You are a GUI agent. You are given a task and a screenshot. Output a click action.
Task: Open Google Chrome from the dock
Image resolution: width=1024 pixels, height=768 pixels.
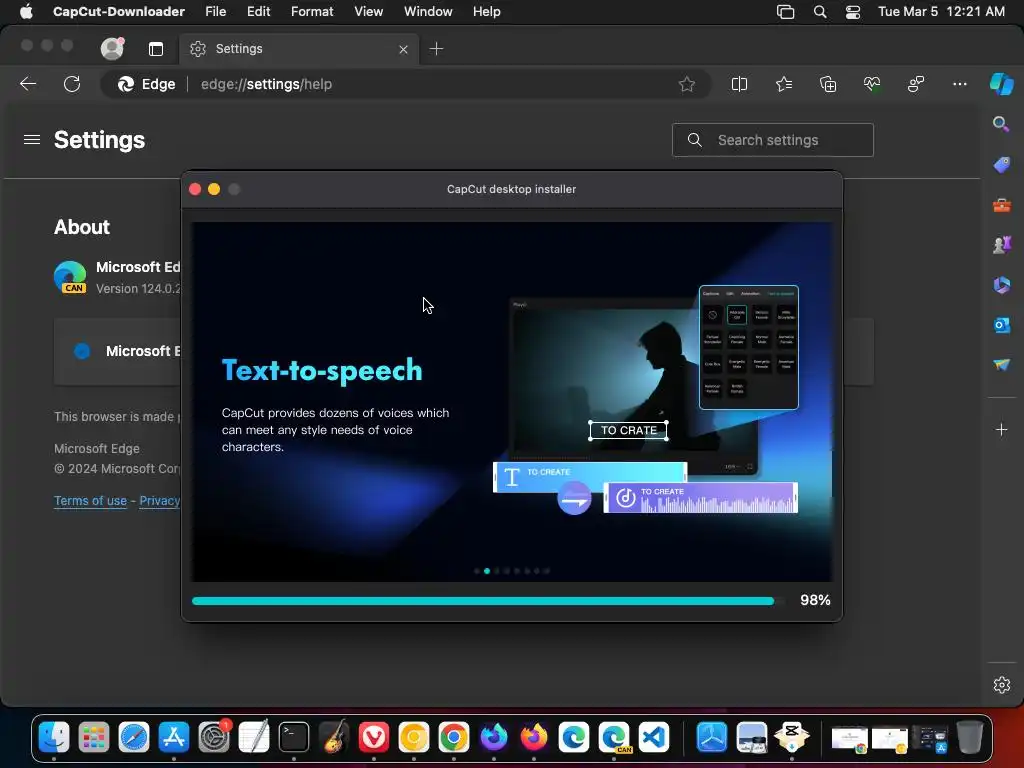(x=454, y=737)
